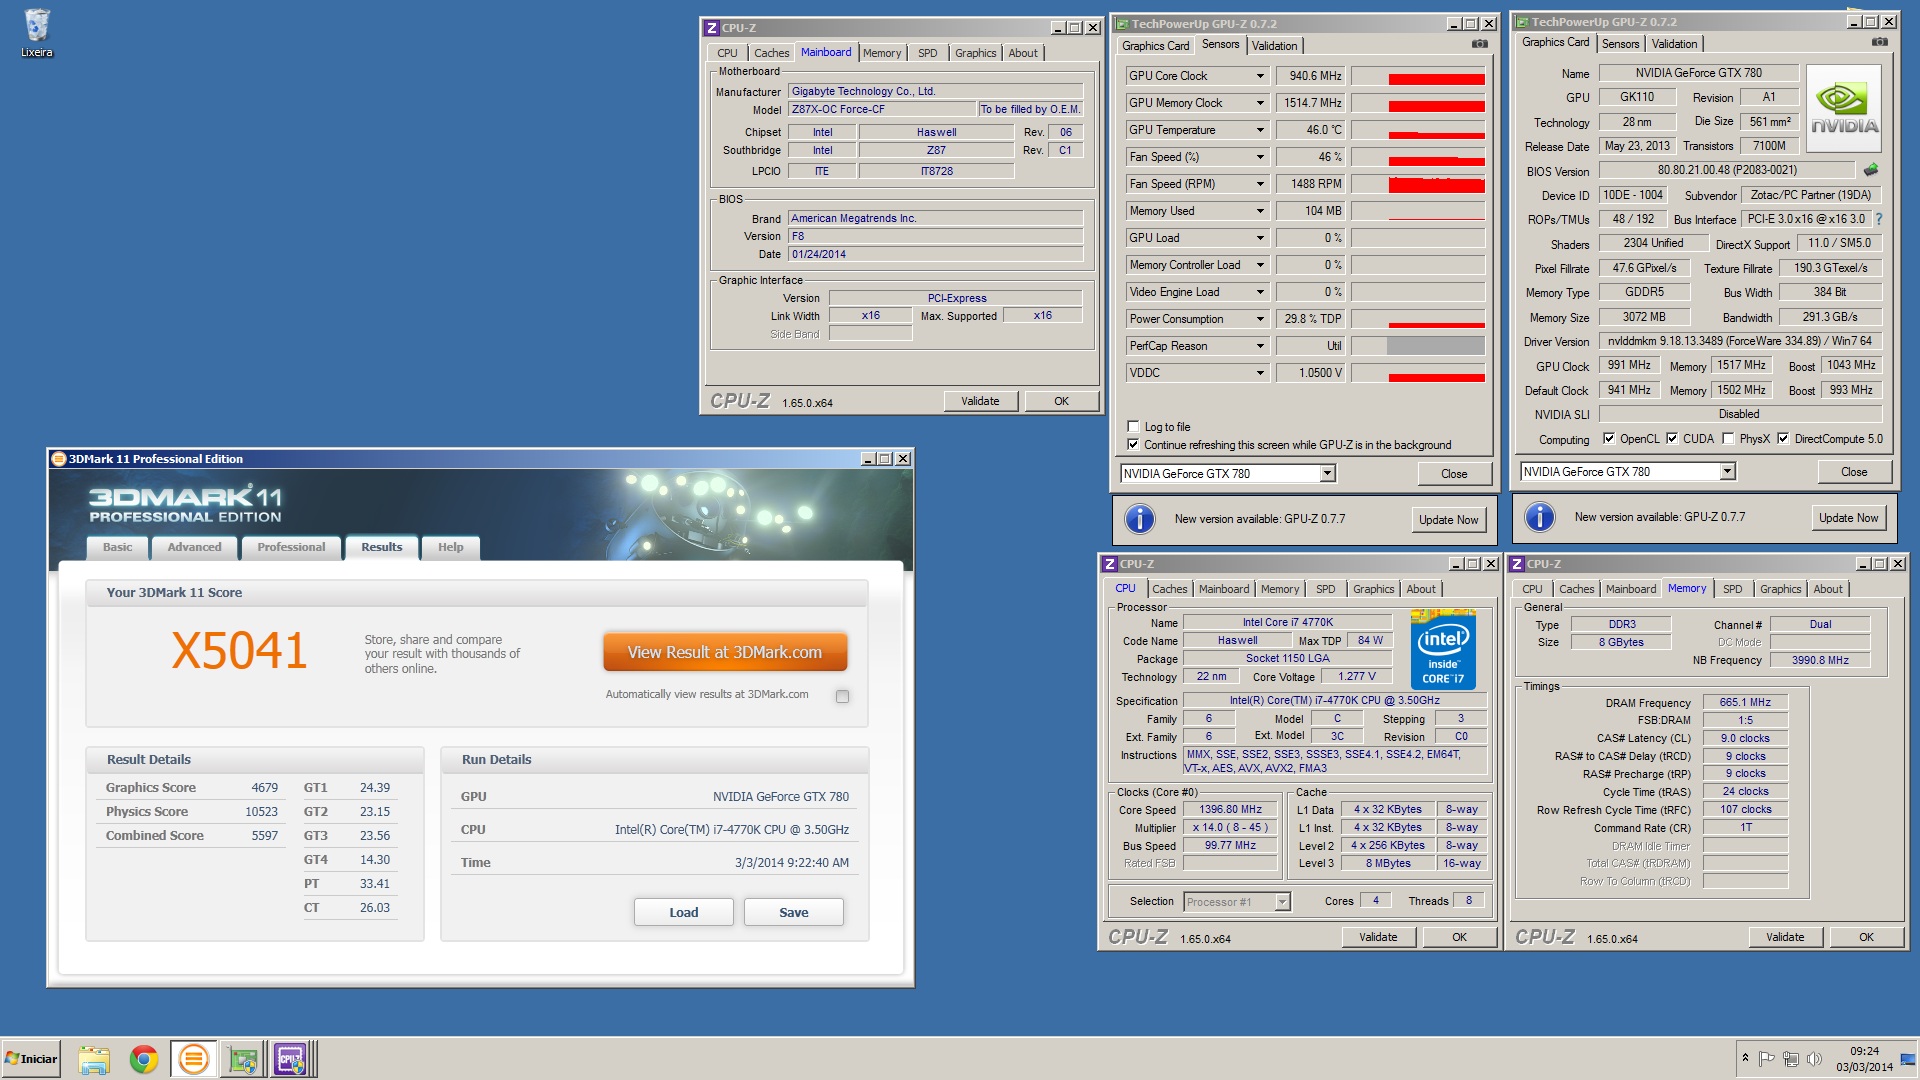Screen dimensions: 1920x1080
Task: Show hidden tray icons arrow
Action: click(1745, 1058)
